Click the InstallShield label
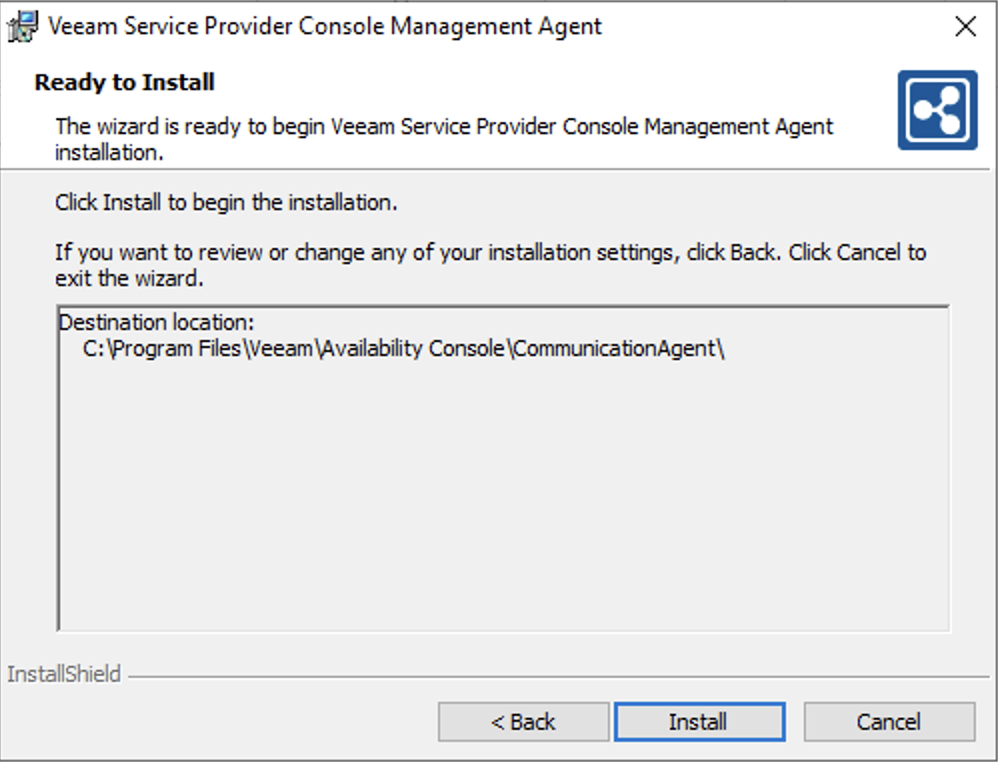Viewport: 998px width, 762px height. (x=62, y=674)
